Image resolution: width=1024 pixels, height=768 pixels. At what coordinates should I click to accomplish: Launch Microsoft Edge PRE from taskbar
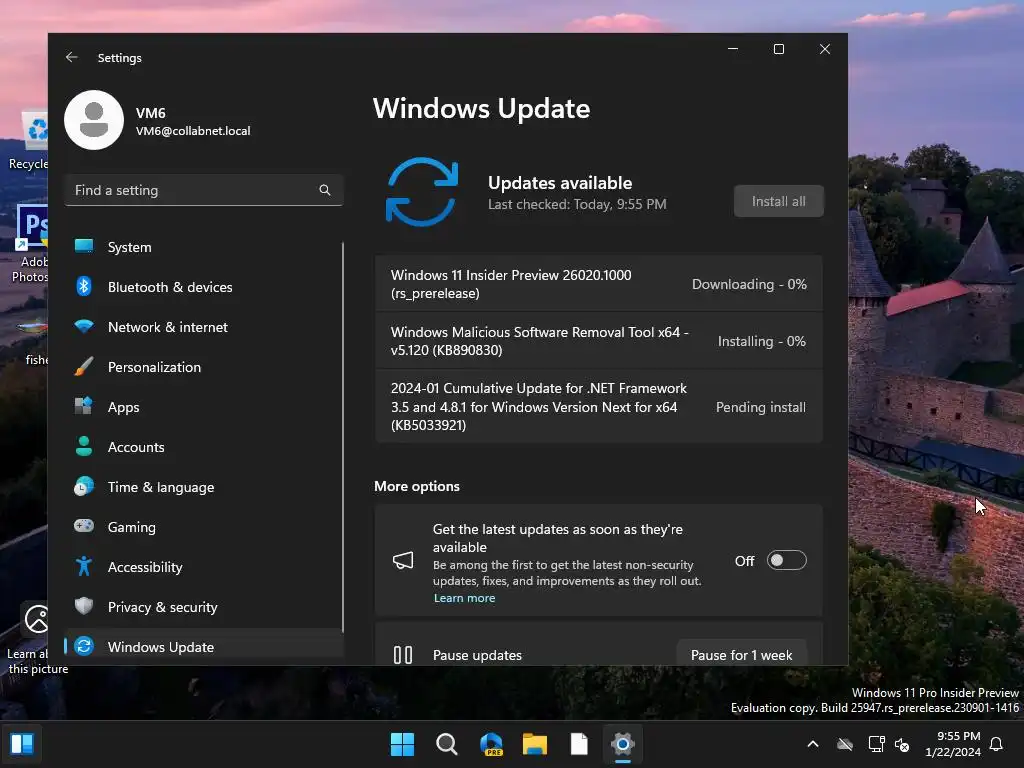[491, 744]
